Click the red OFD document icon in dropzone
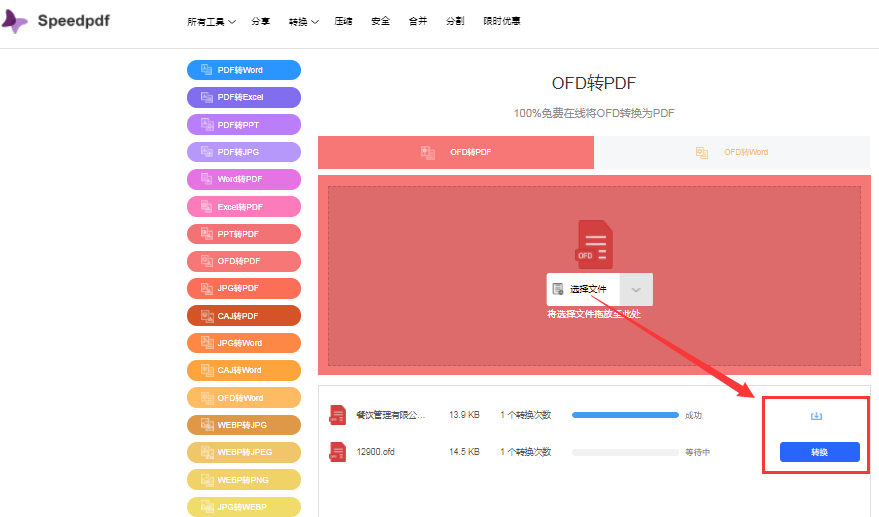The image size is (879, 517). 594,244
